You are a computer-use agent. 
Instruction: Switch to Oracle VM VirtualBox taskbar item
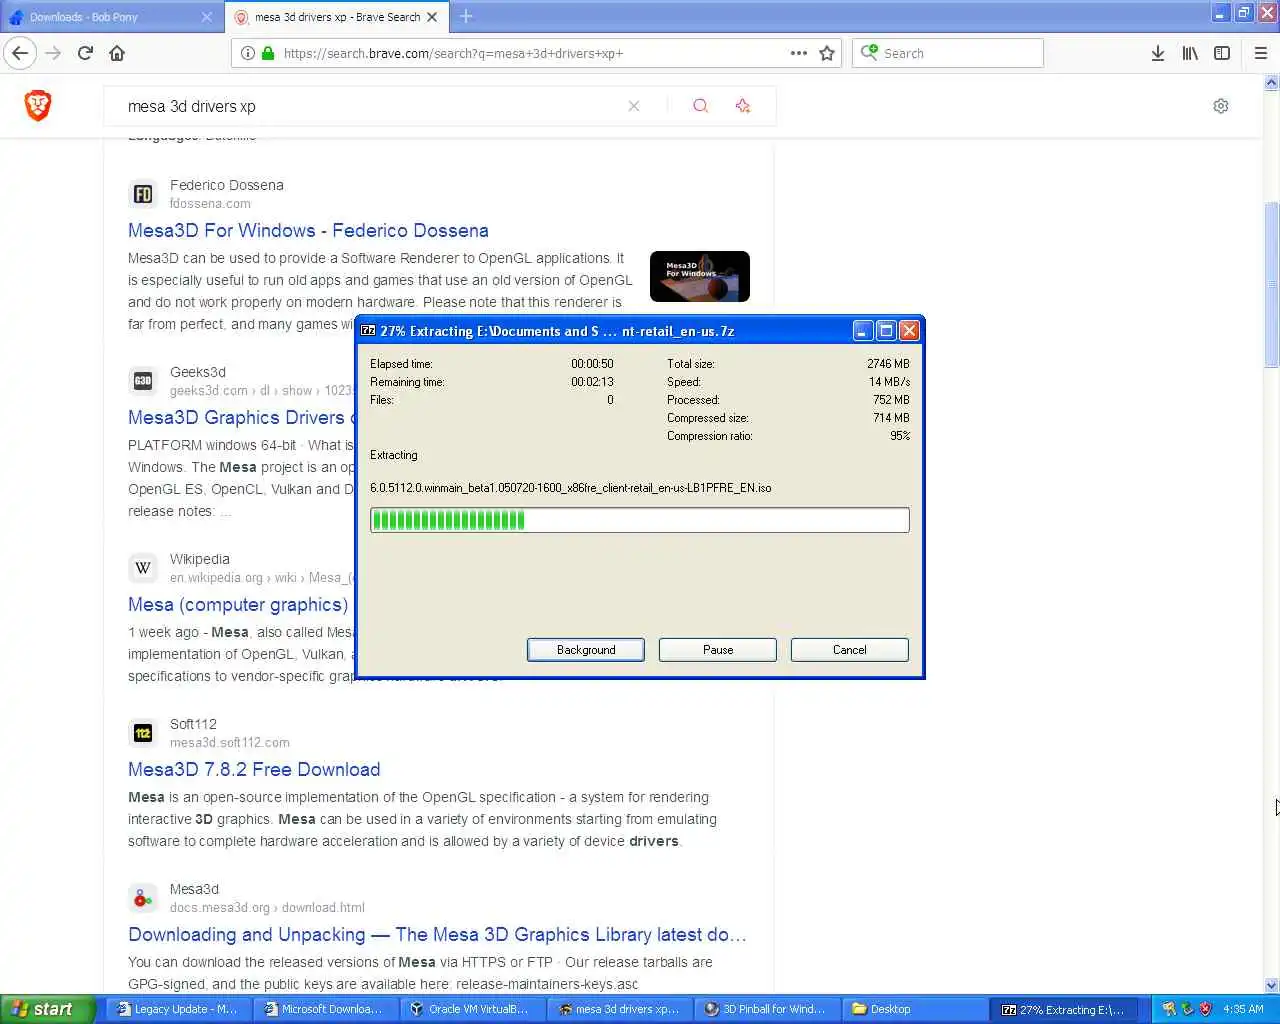click(x=471, y=1009)
